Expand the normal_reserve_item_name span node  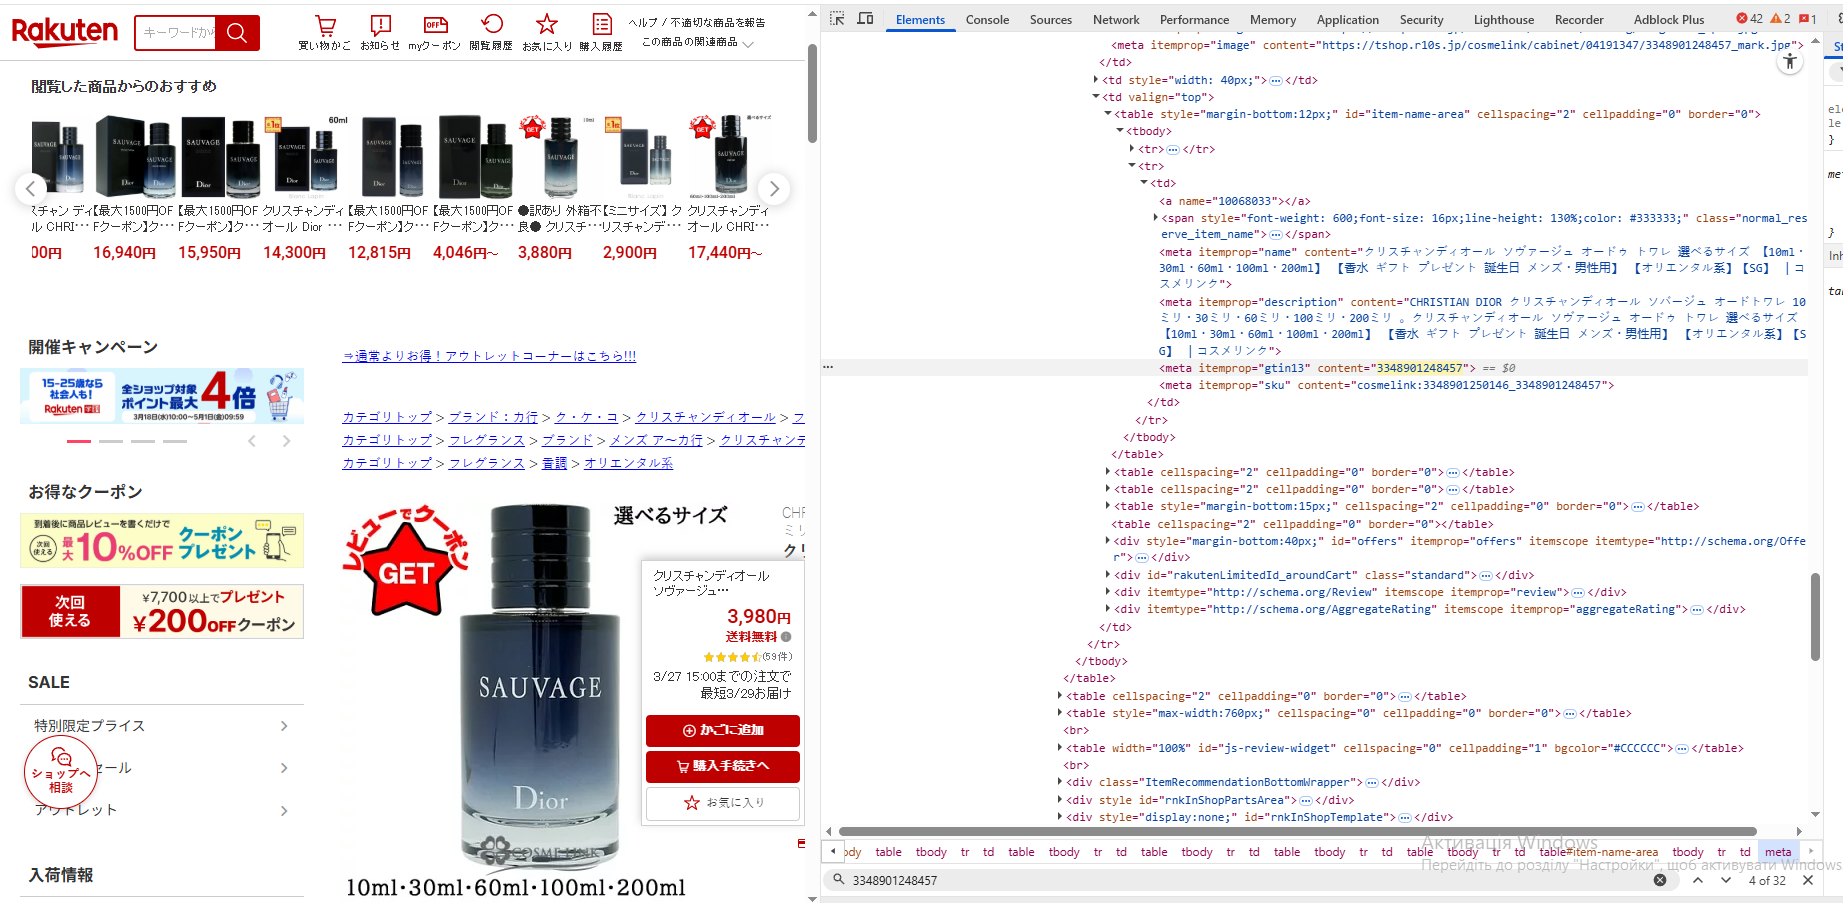(x=1156, y=218)
